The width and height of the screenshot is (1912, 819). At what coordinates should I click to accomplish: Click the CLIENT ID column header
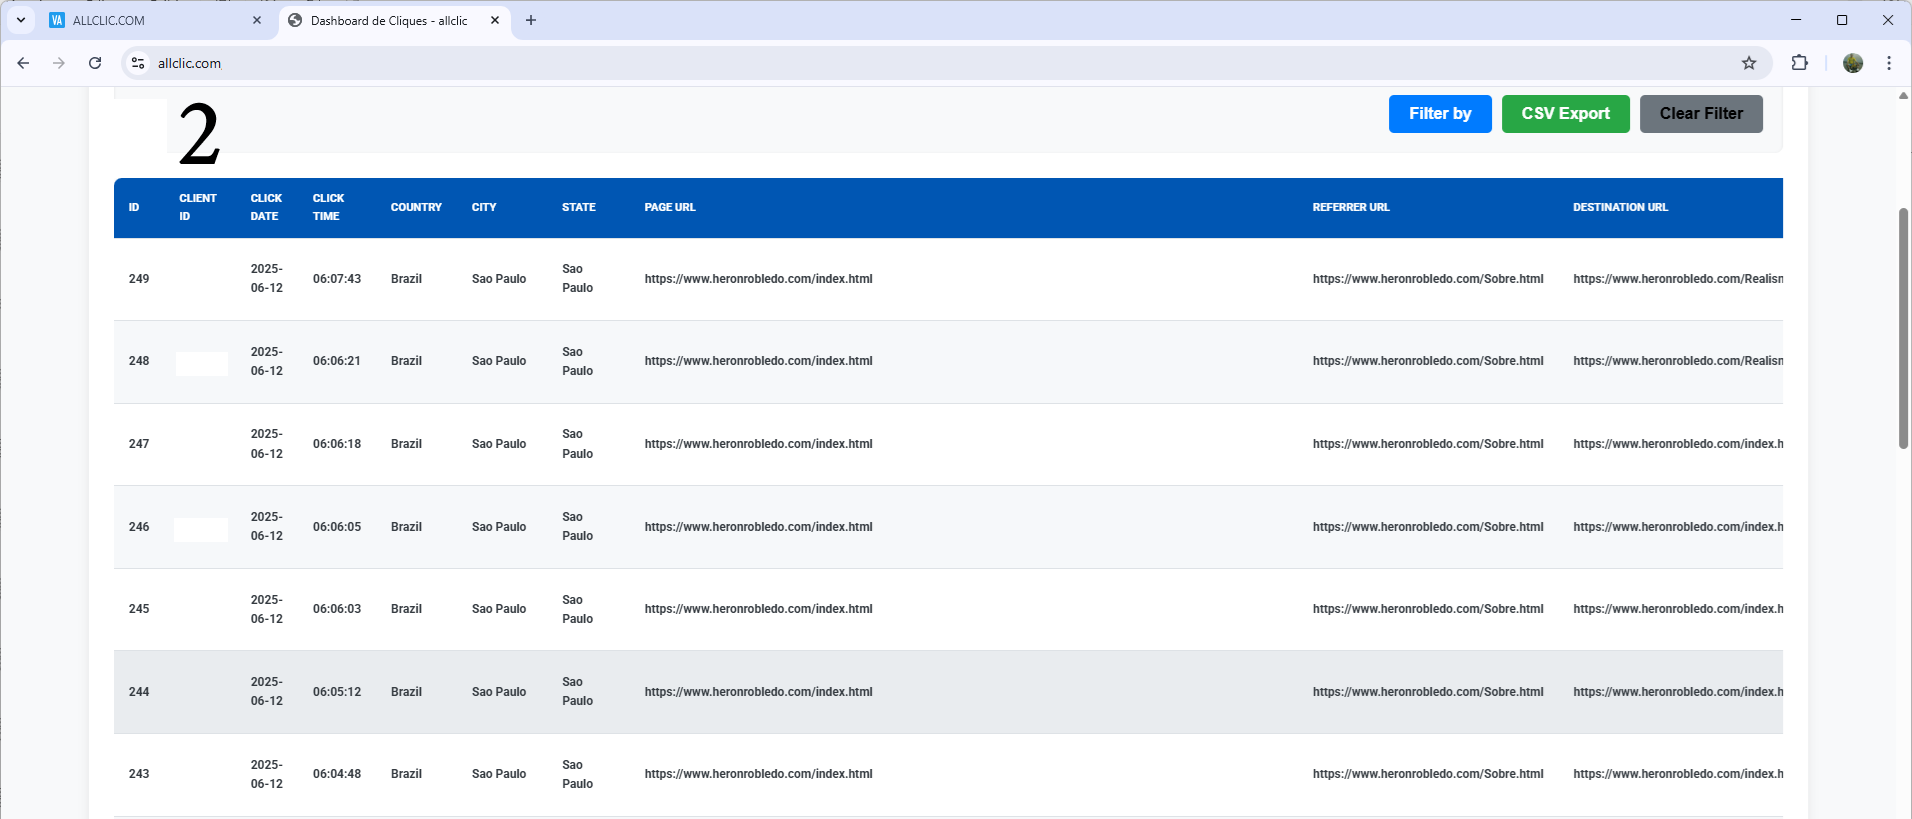[198, 207]
